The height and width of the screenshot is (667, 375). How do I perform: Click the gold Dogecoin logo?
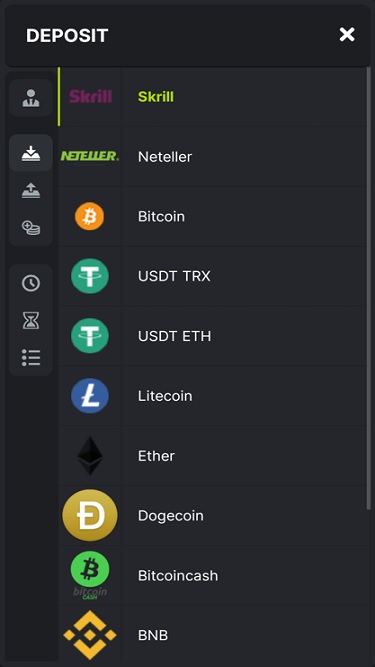point(90,516)
